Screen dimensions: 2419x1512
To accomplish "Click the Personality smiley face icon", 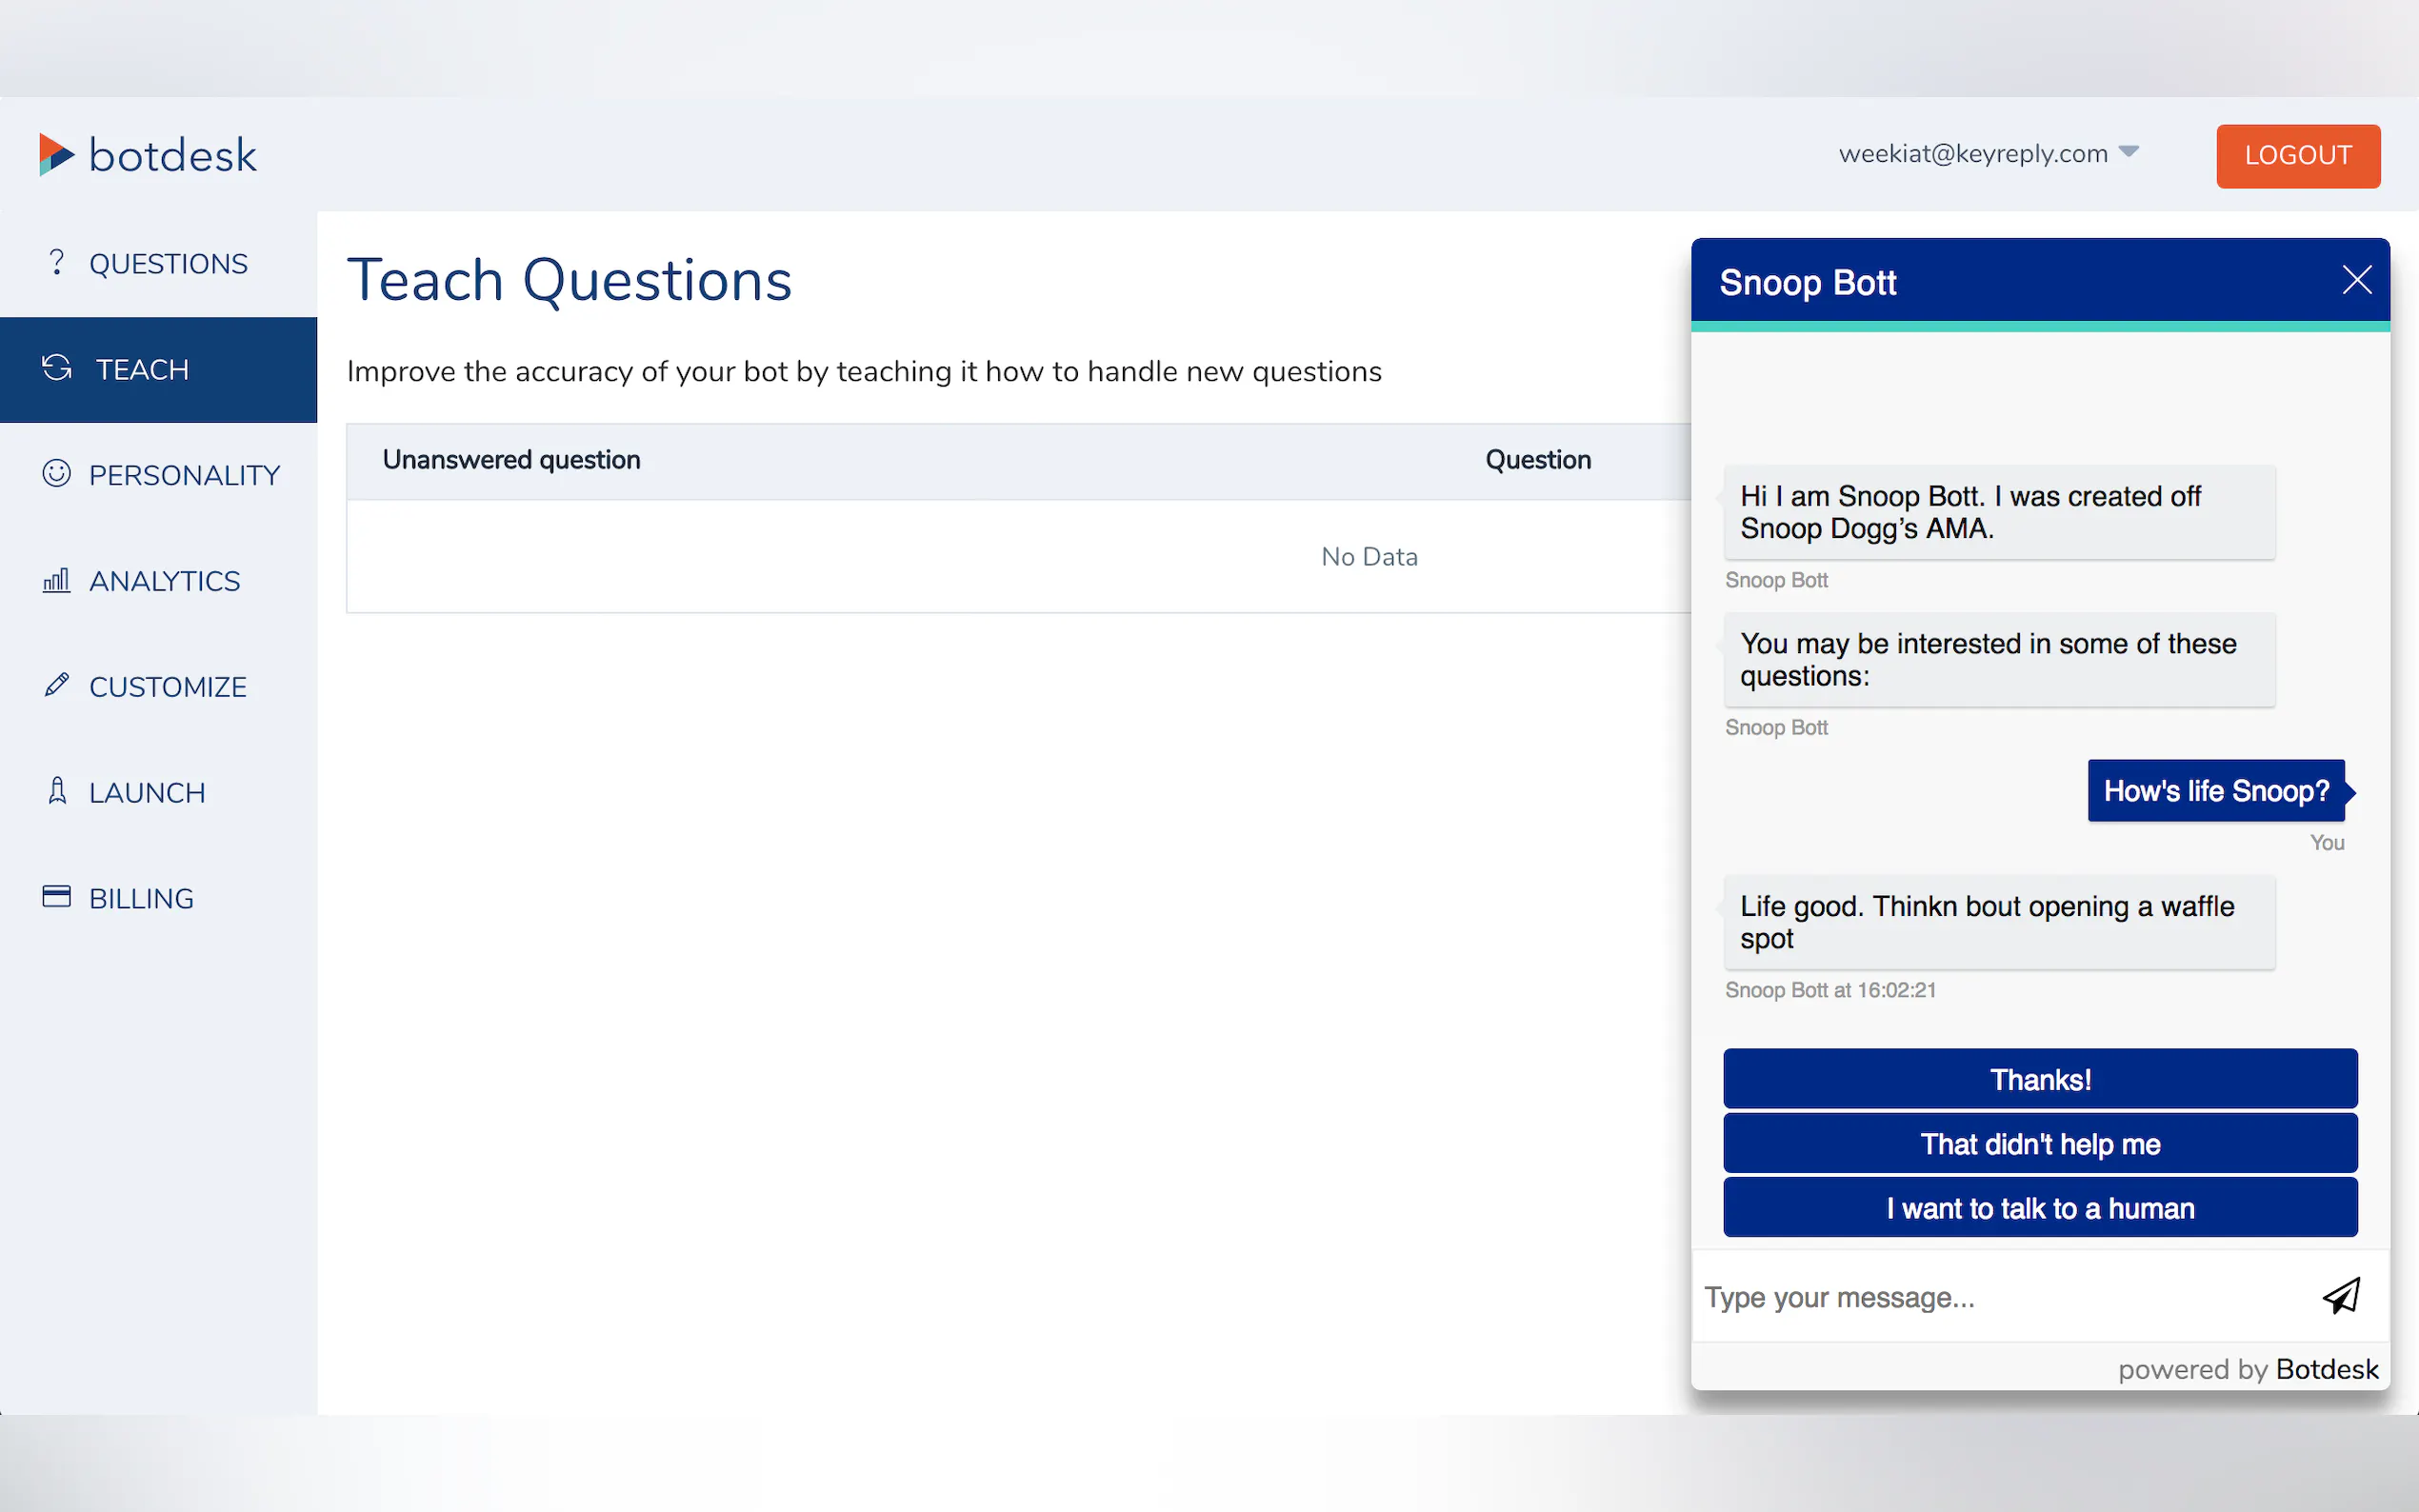I will (57, 474).
